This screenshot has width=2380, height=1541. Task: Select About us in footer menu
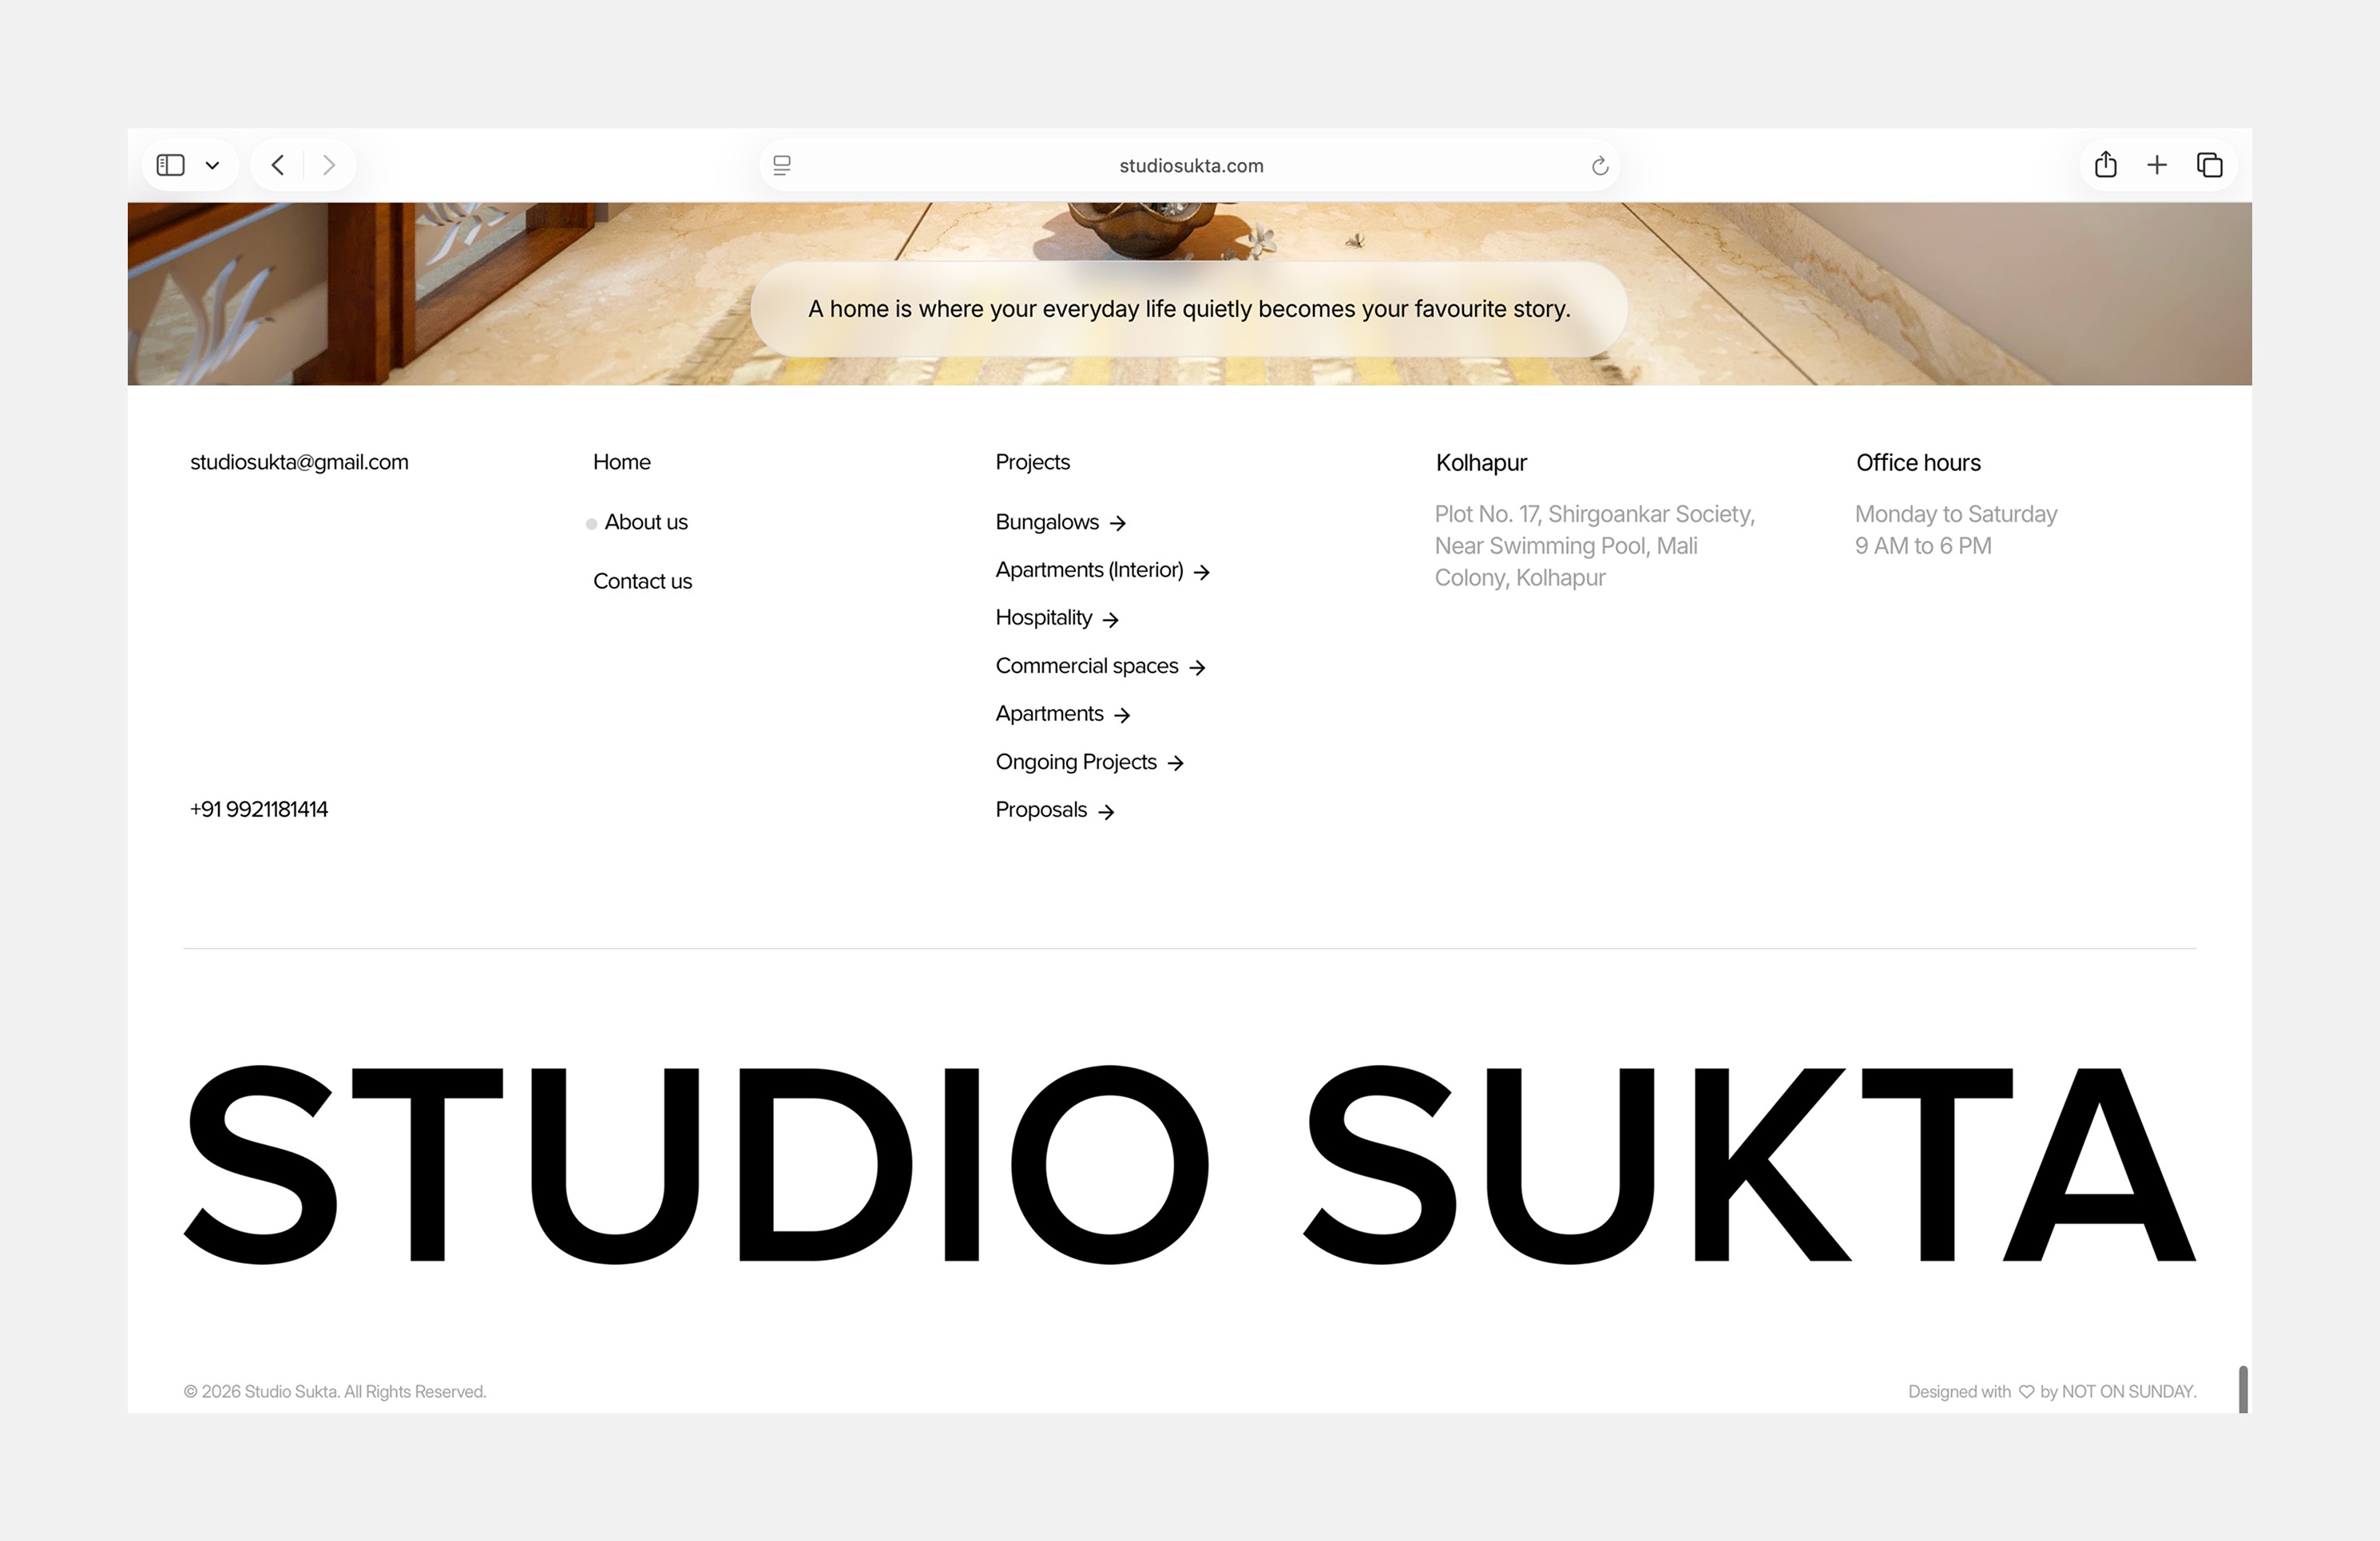646,522
